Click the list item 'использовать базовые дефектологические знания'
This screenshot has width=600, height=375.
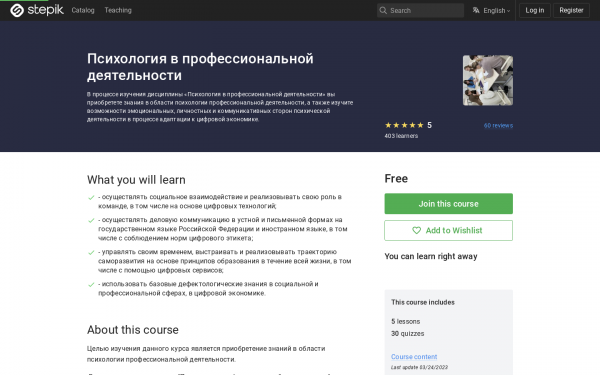click(208, 289)
